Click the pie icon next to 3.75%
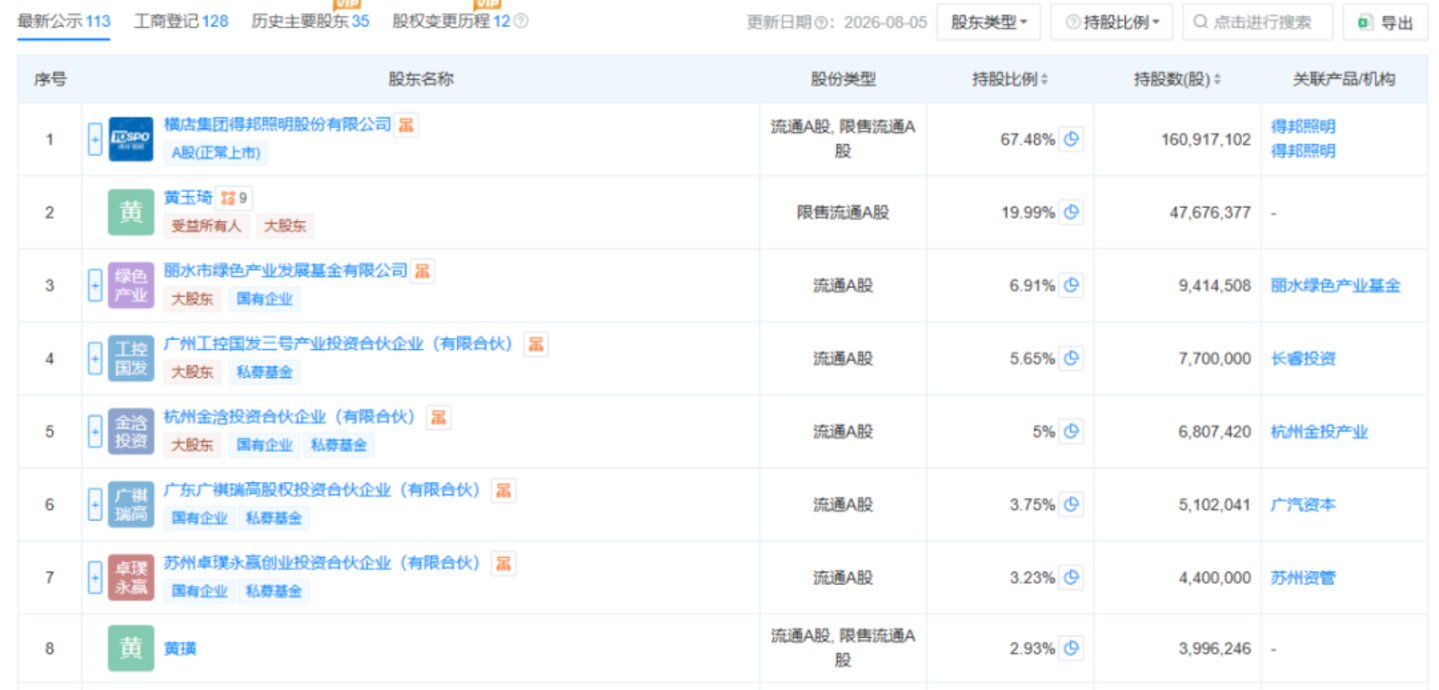The image size is (1439, 690). point(1071,504)
